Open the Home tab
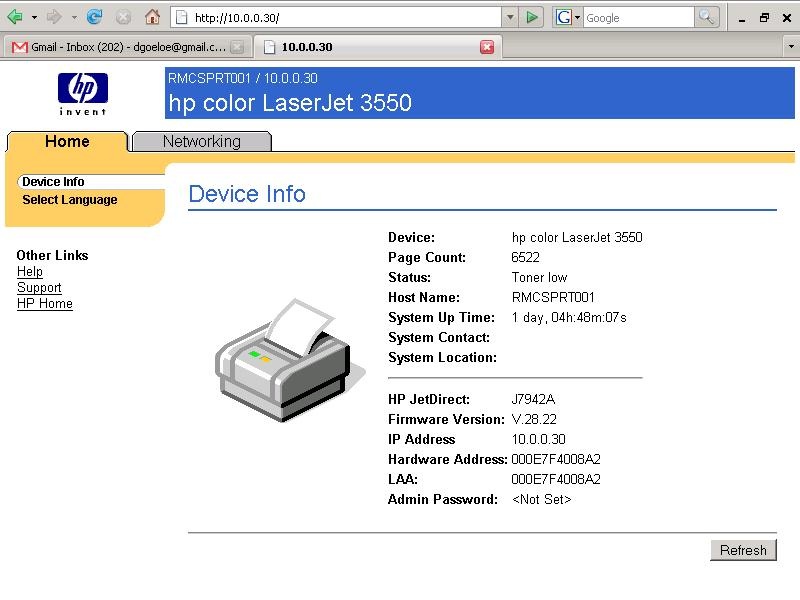The width and height of the screenshot is (800, 600). (x=67, y=141)
